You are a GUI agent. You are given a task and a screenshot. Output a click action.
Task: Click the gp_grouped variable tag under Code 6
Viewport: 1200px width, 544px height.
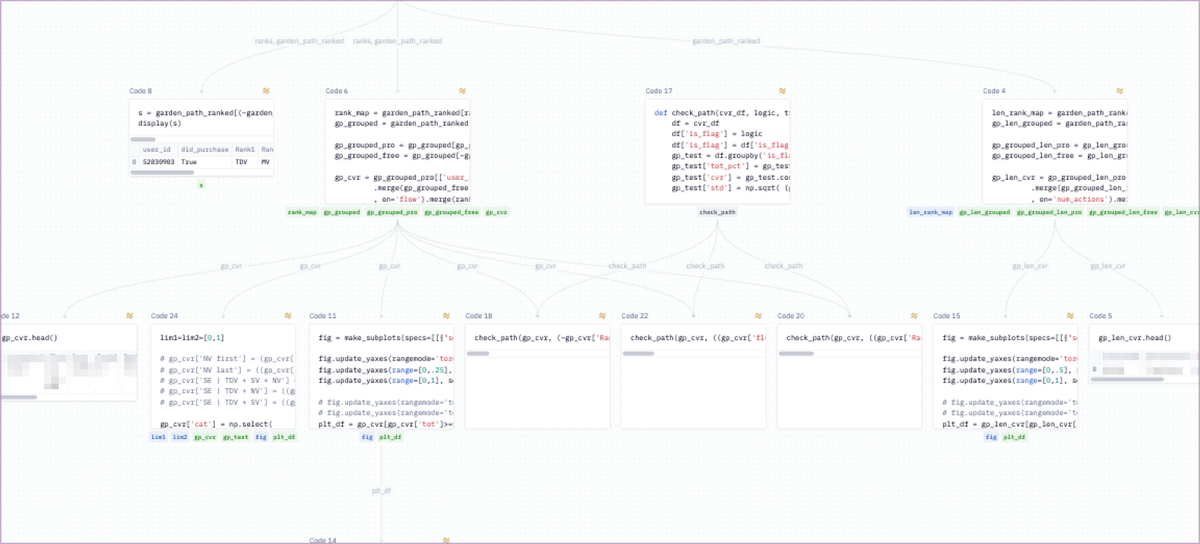tap(341, 212)
